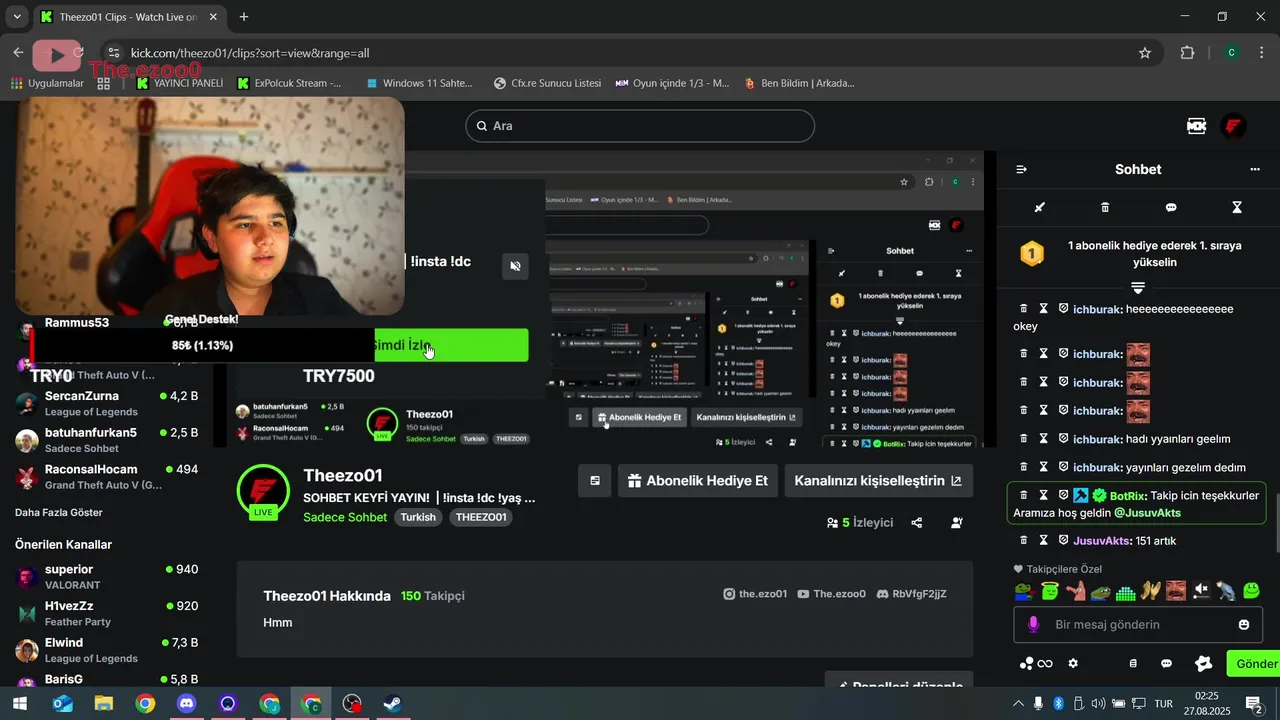The image size is (1280, 720).
Task: Click the channel points infinity icon
Action: (1036, 664)
